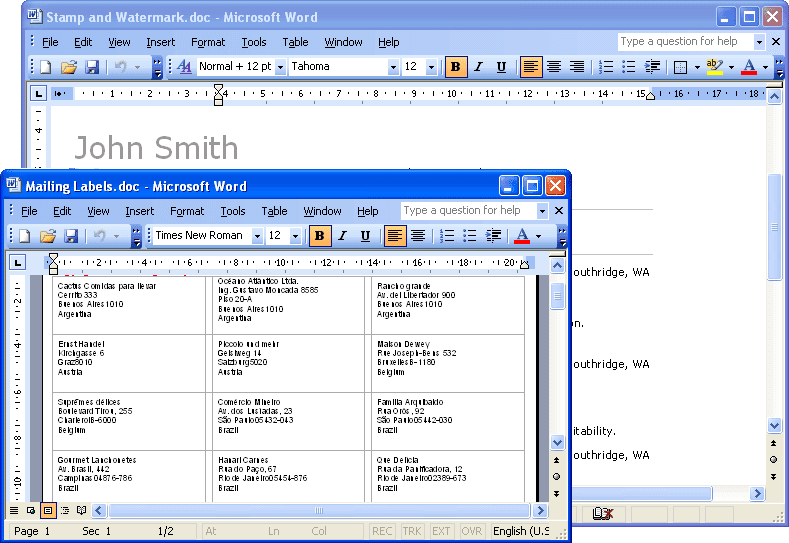Click Numbering list icon in Stamp and Watermark window
The width and height of the screenshot is (789, 543).
(606, 67)
